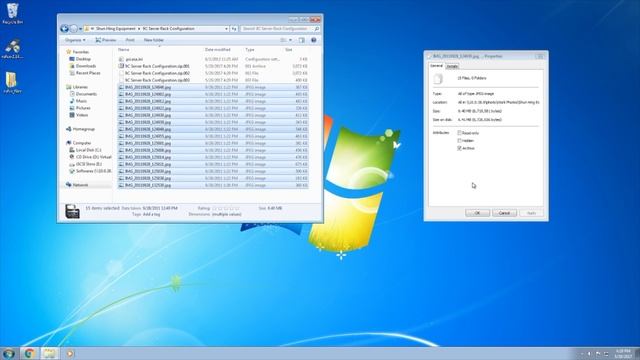Open the address bar previous locations dropdown
640x360 pixels.
coord(226,29)
